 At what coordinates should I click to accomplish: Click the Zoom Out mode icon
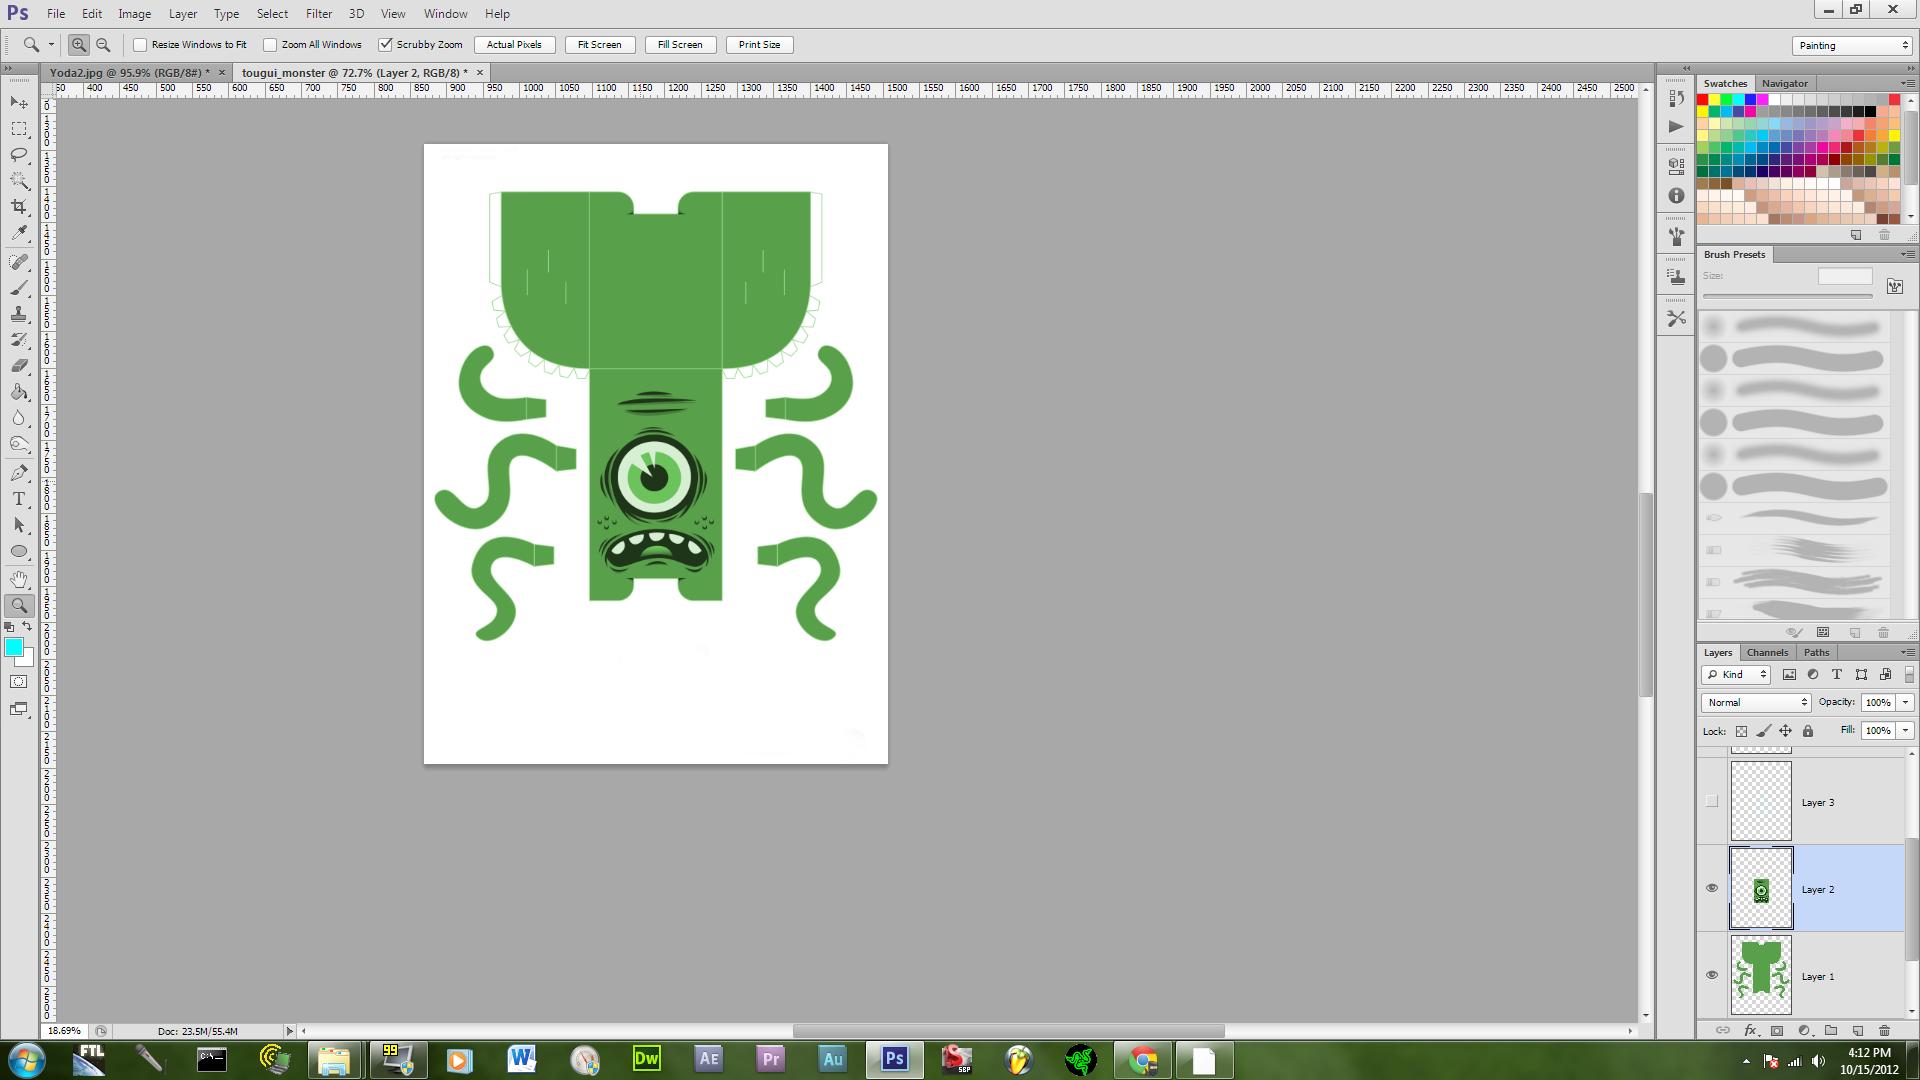pyautogui.click(x=103, y=45)
